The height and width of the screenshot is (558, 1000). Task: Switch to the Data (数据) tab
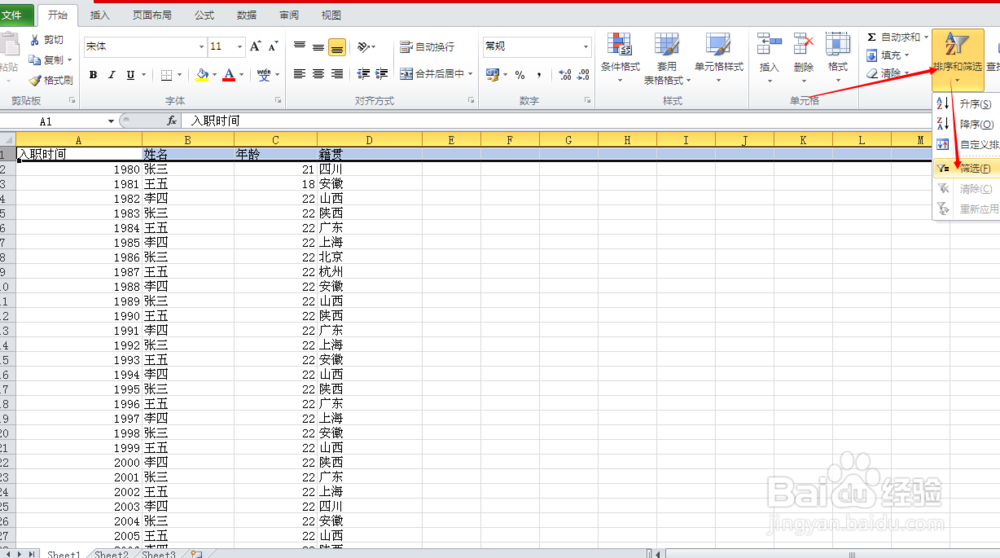247,15
